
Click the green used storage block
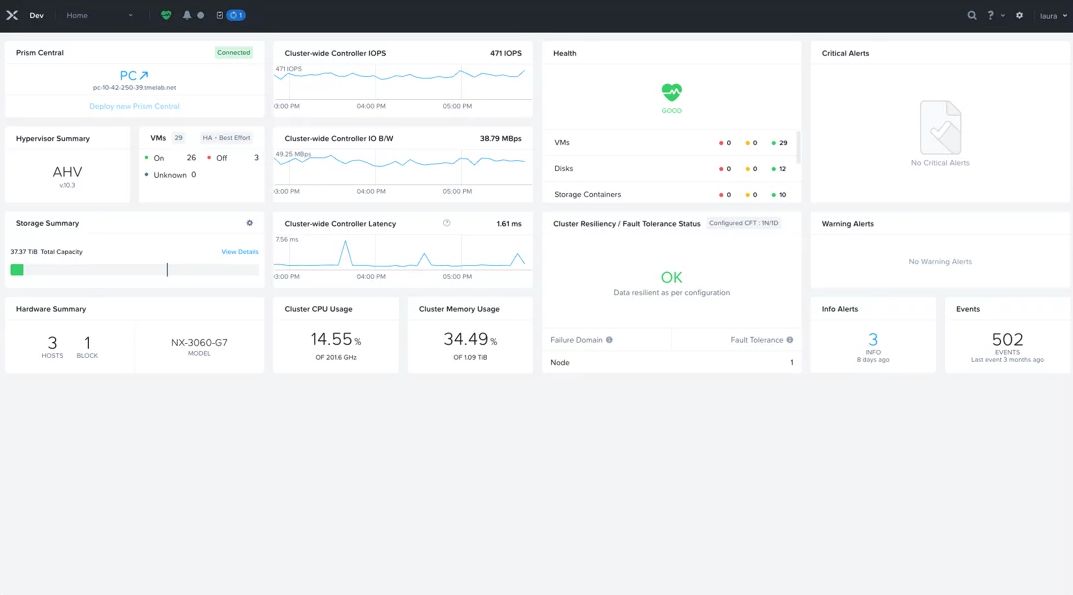tap(17, 270)
